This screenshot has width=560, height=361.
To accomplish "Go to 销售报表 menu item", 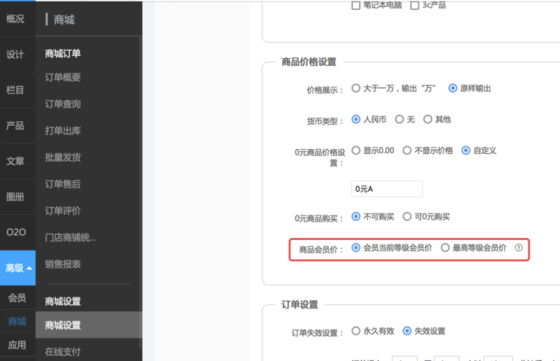I will pyautogui.click(x=63, y=264).
